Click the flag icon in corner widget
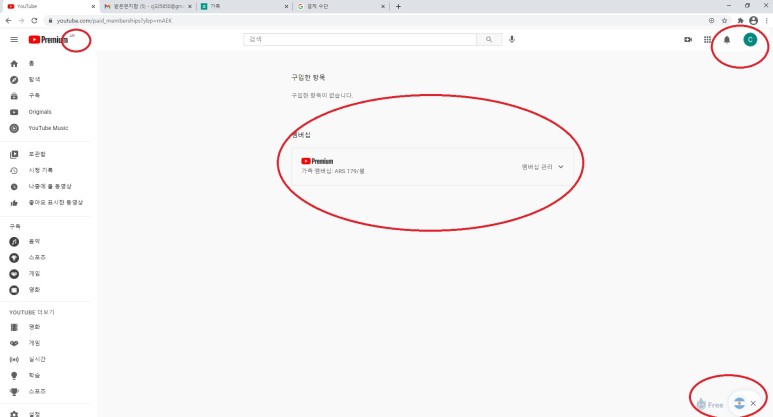This screenshot has width=773, height=417. point(739,403)
